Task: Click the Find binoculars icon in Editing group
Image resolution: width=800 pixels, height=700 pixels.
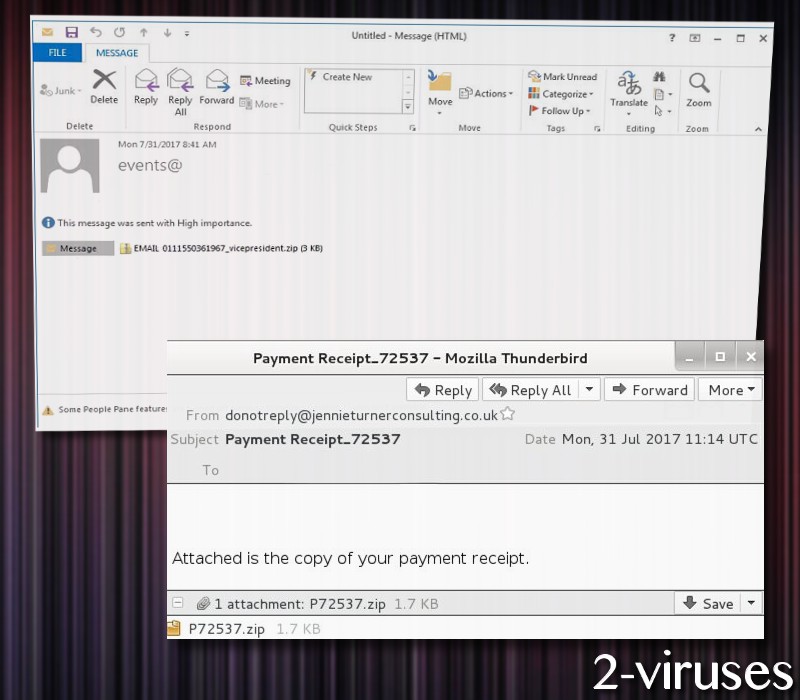Action: tap(659, 76)
